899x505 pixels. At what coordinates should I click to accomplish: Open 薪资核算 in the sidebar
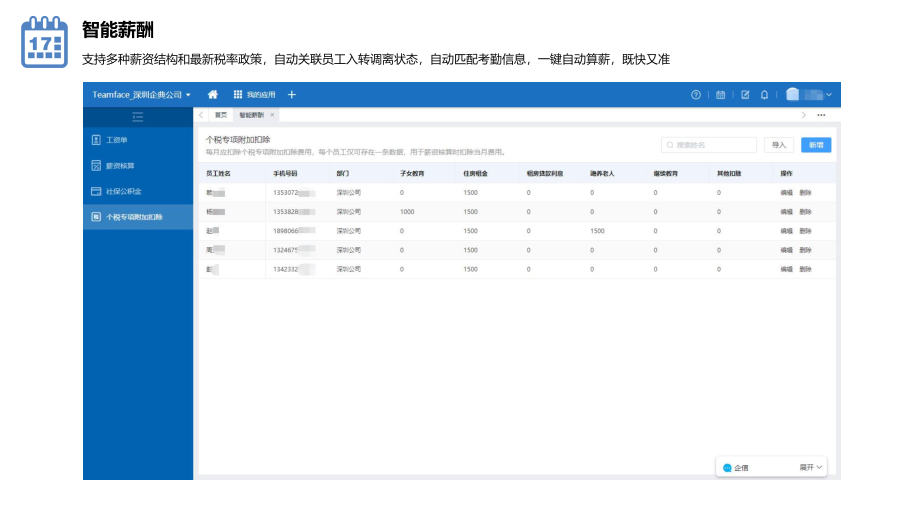click(138, 166)
